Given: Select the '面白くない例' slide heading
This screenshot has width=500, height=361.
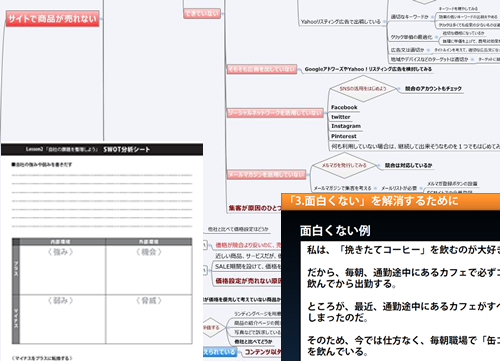Looking at the screenshot, I should (335, 231).
